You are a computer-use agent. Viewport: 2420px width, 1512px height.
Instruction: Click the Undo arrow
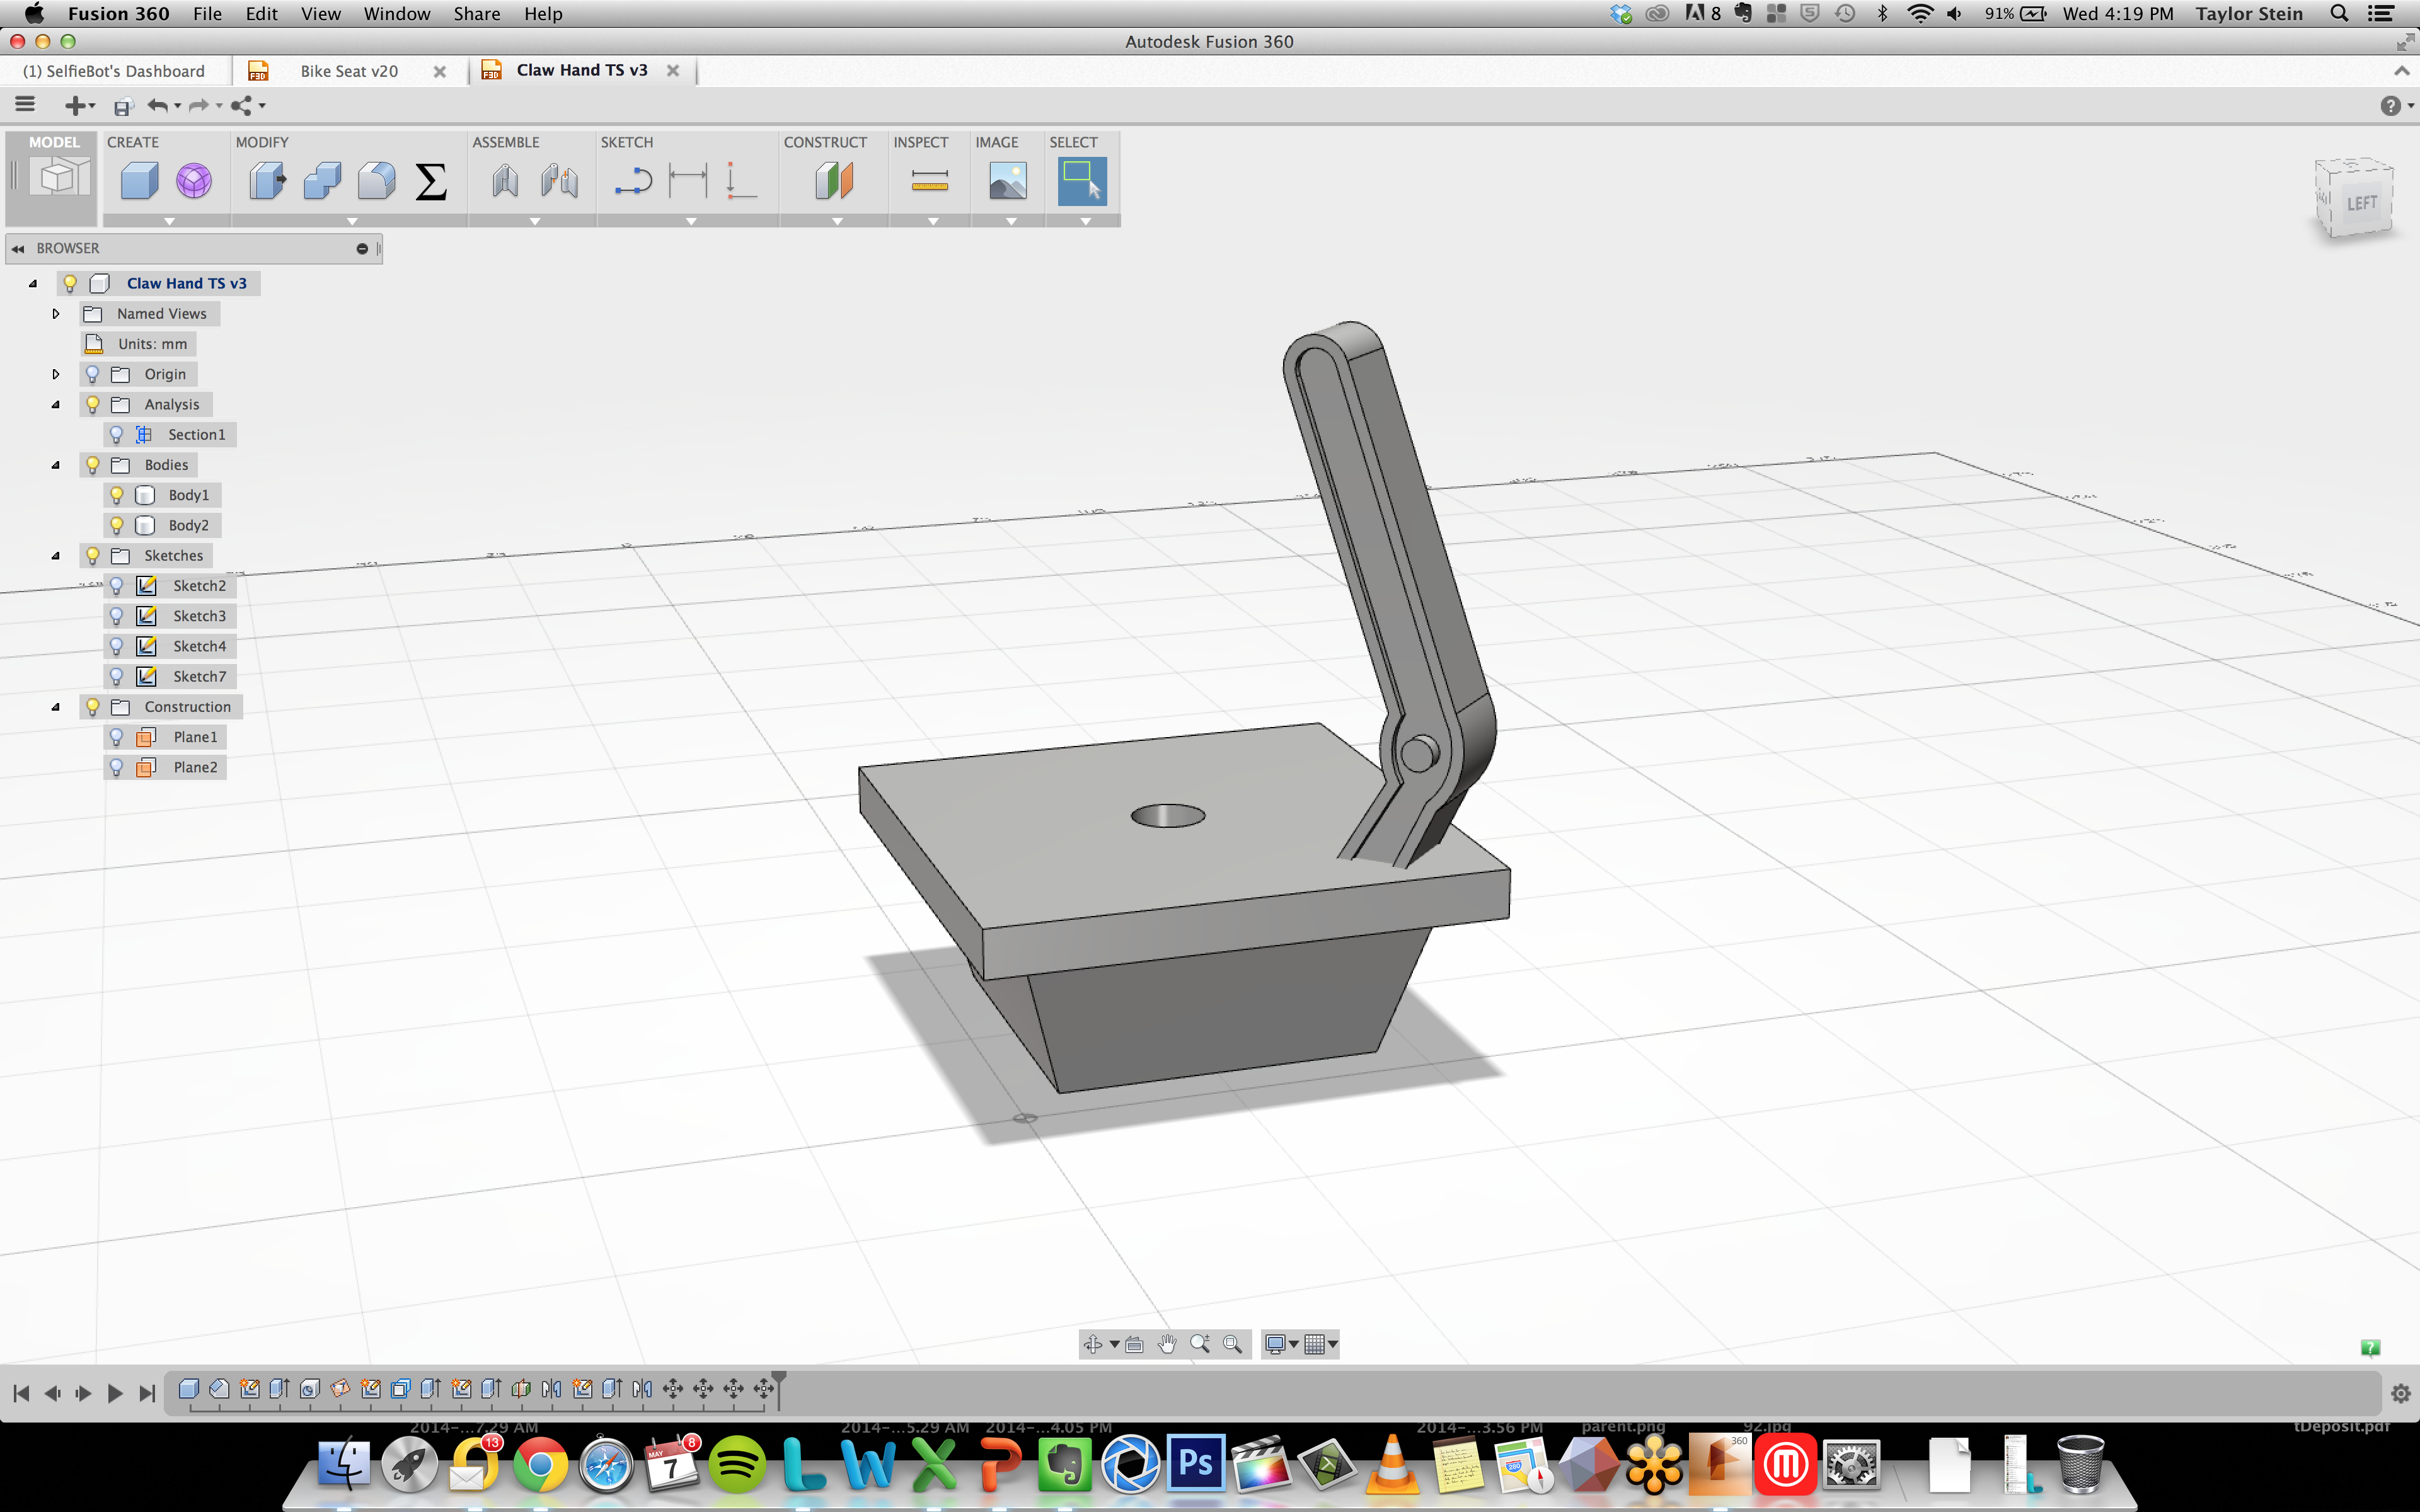pos(158,105)
